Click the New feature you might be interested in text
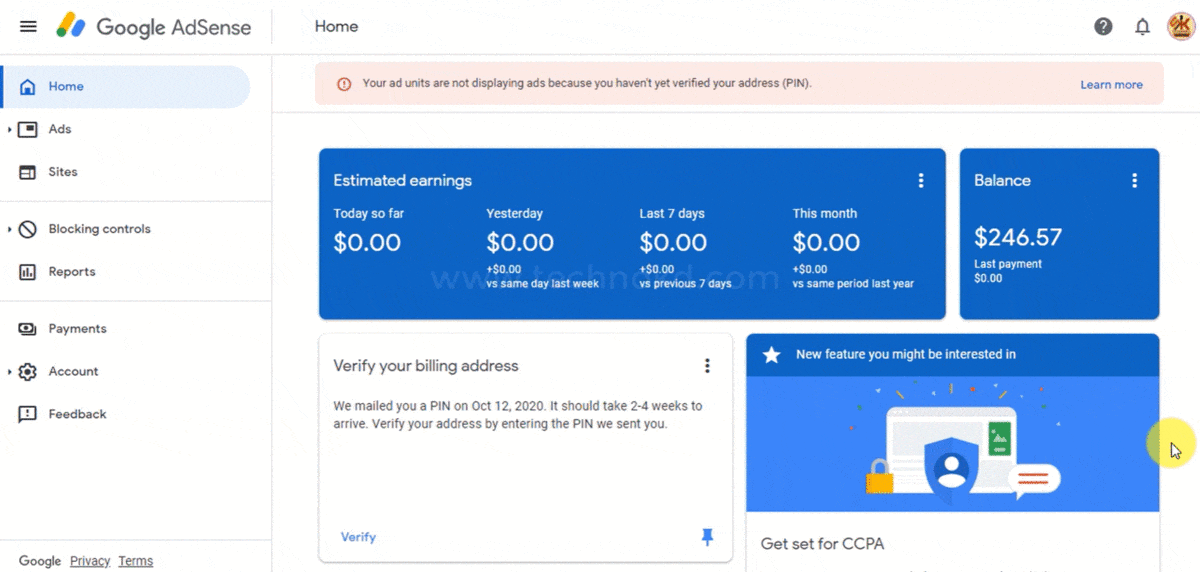 coord(906,354)
